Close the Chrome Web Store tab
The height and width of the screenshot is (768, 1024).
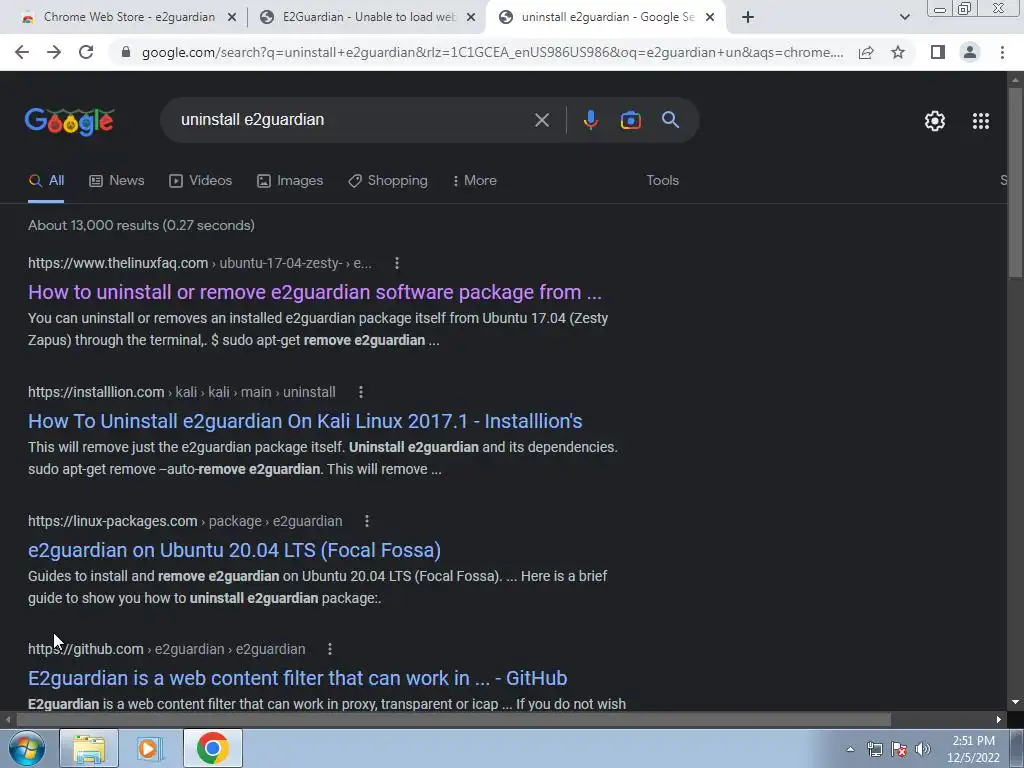pyautogui.click(x=231, y=18)
